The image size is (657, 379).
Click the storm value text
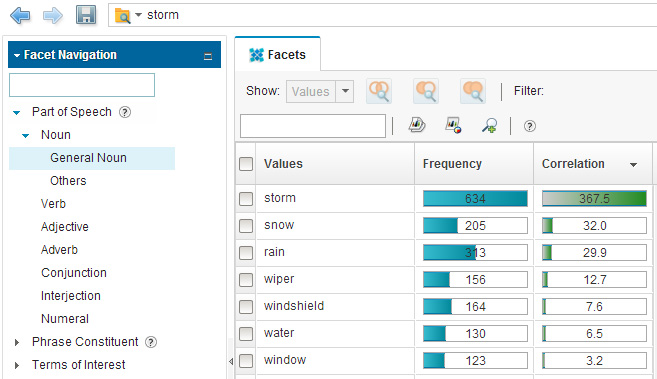coord(280,198)
